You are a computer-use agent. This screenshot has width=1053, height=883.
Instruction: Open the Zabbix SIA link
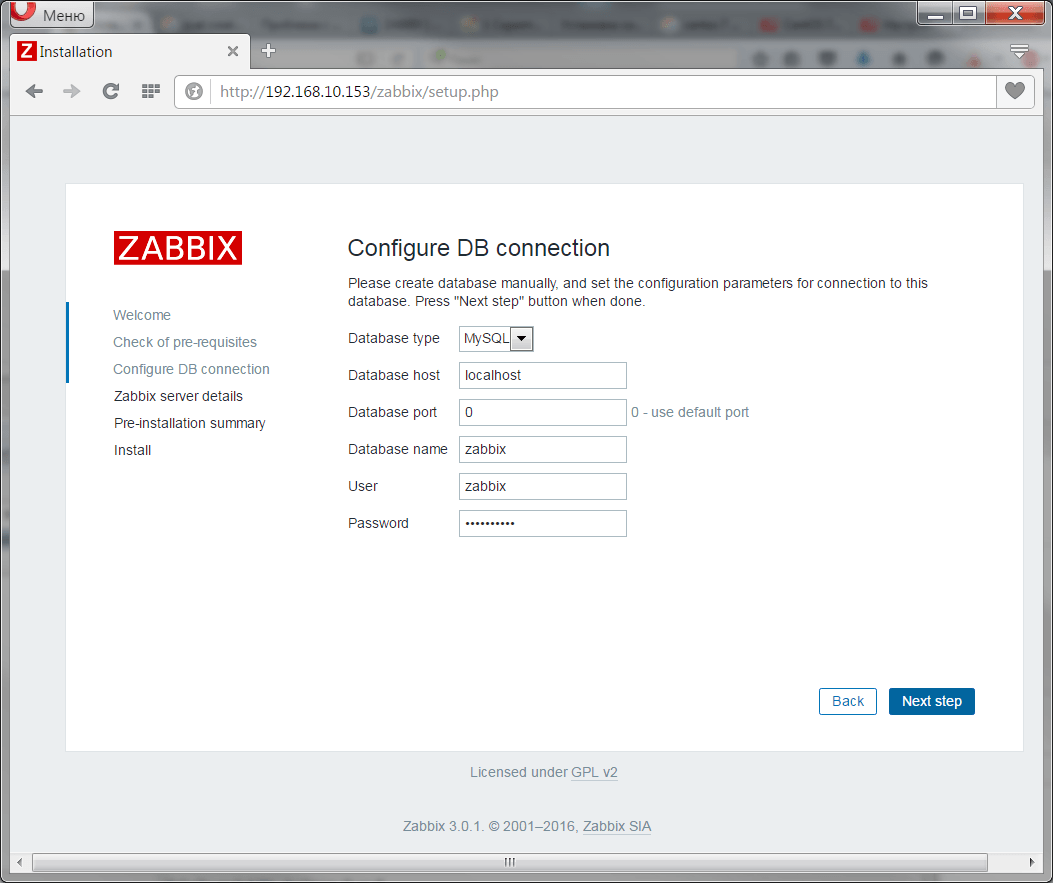click(x=617, y=826)
